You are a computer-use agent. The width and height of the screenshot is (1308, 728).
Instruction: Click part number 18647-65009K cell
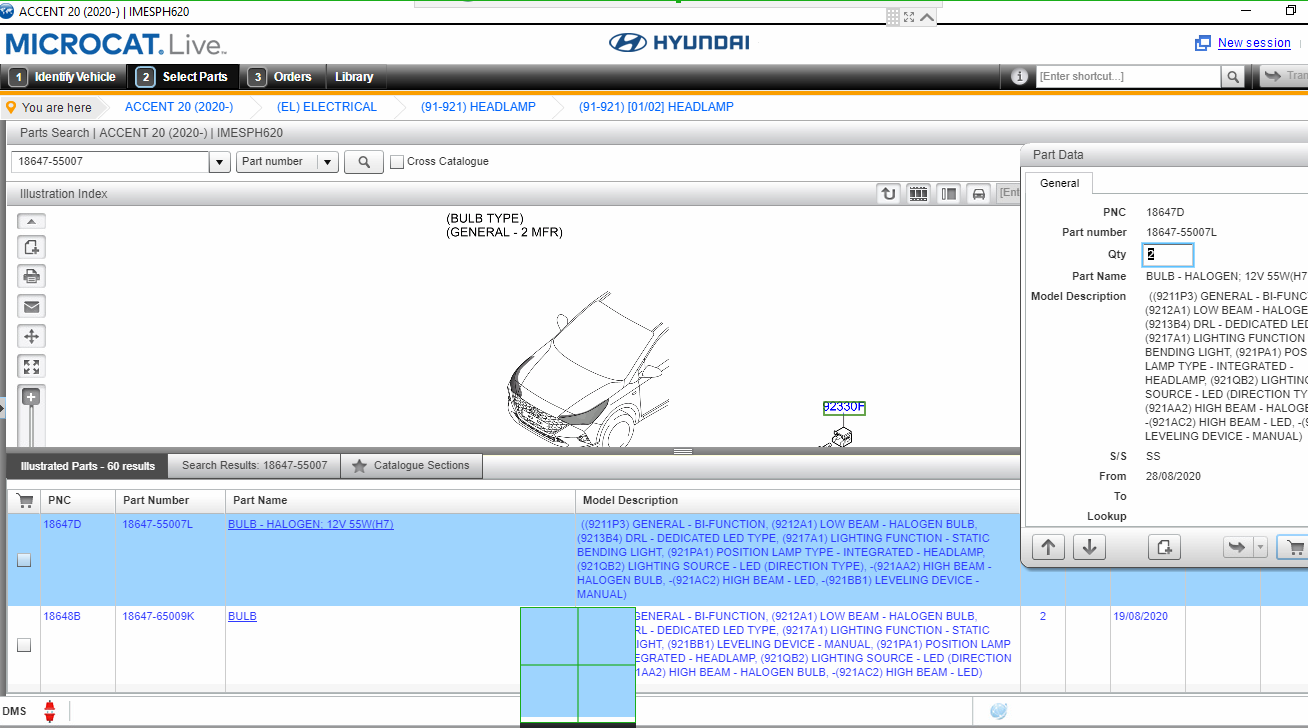point(158,617)
